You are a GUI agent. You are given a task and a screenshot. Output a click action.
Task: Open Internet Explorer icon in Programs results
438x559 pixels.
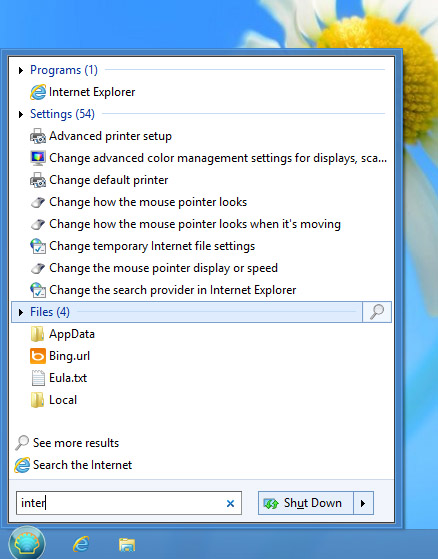[x=38, y=92]
